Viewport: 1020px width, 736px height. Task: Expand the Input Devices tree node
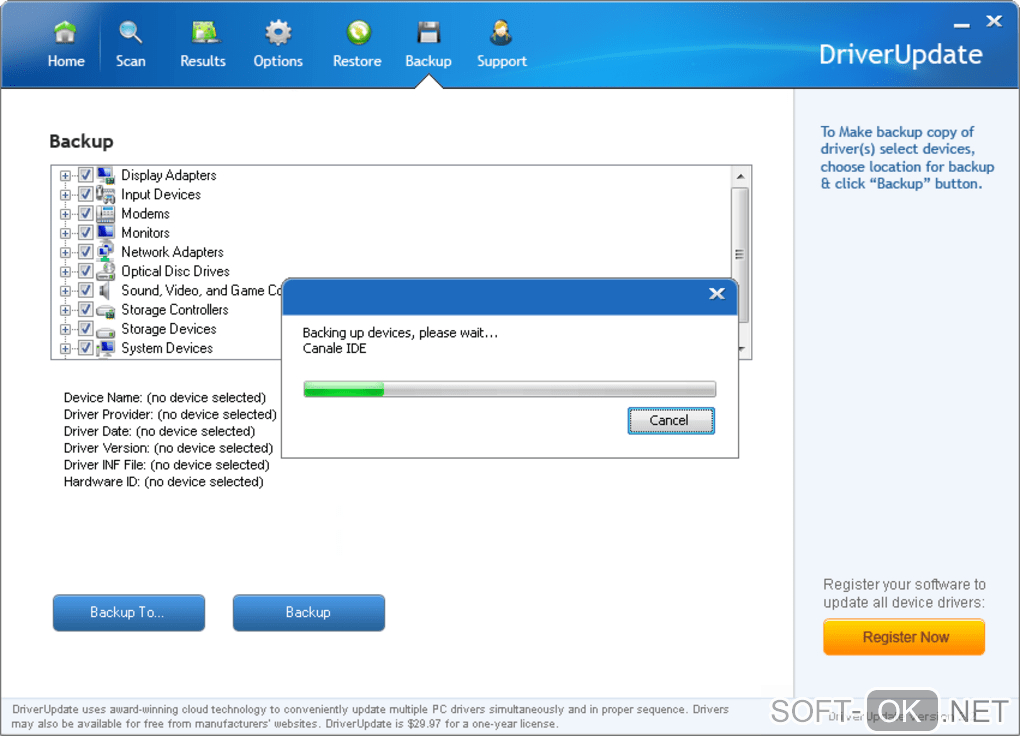tap(65, 195)
